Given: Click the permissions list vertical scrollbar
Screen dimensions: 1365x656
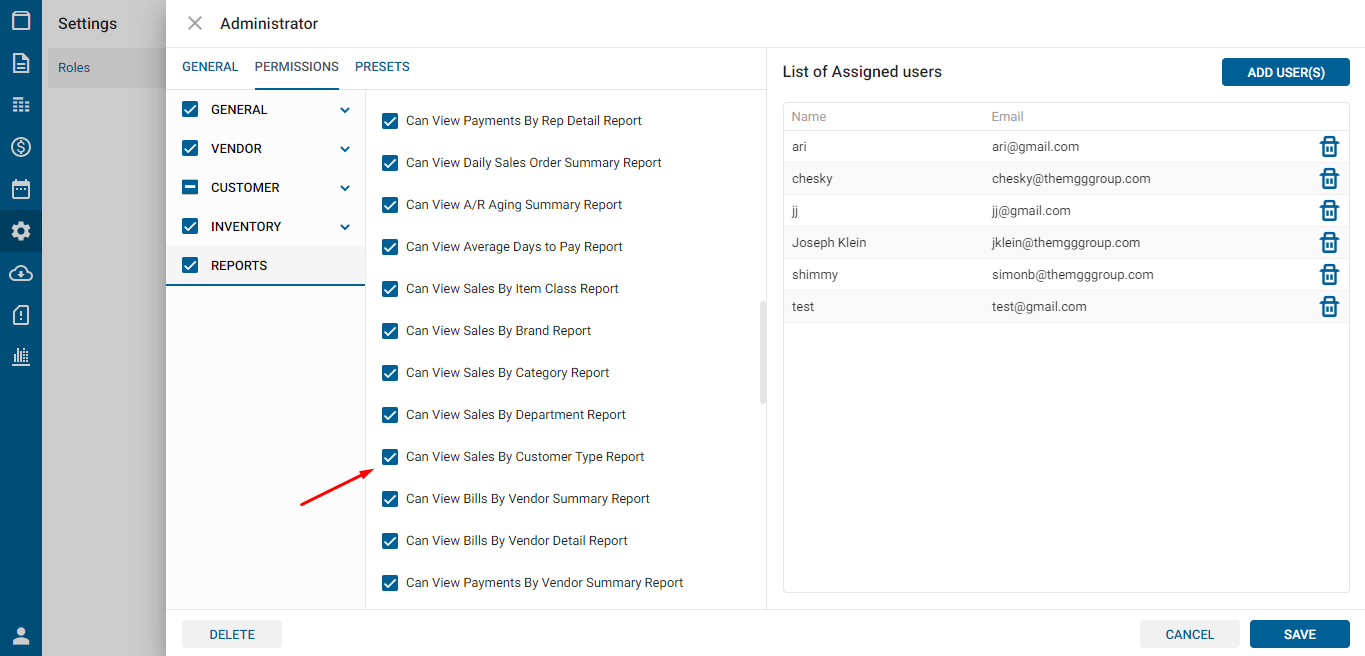Looking at the screenshot, I should tap(763, 352).
